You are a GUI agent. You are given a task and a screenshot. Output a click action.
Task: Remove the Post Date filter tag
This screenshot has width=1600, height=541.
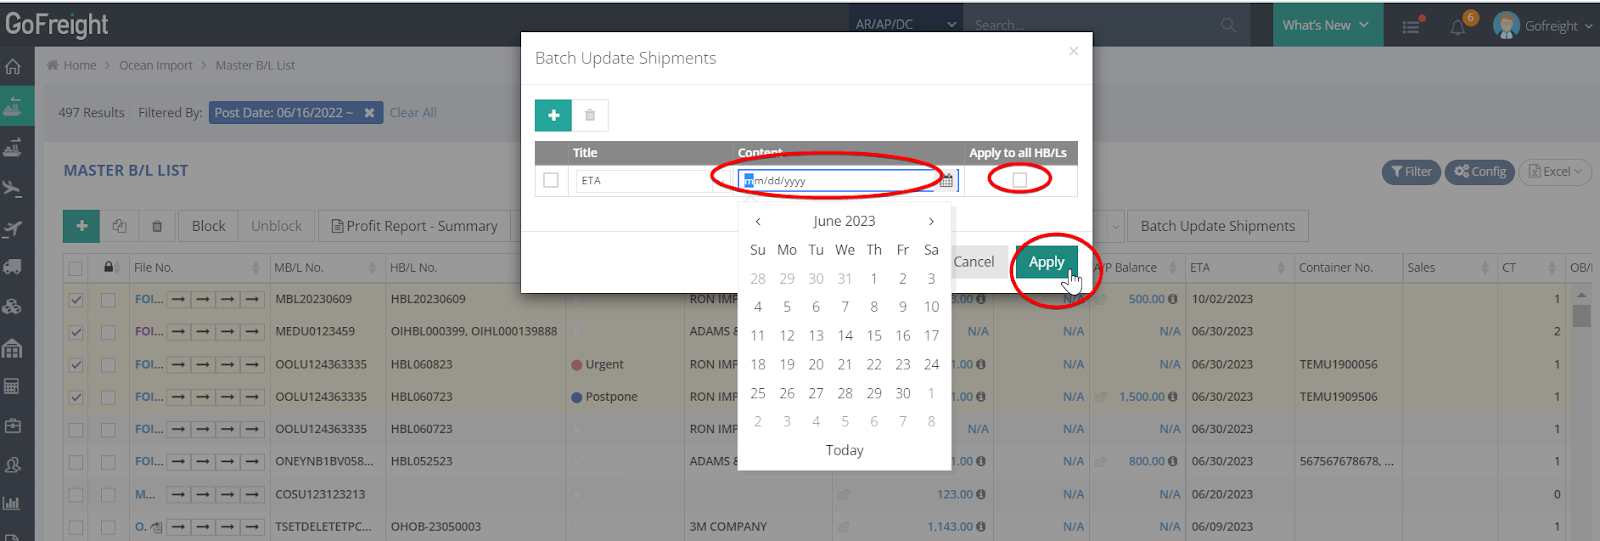tap(369, 113)
